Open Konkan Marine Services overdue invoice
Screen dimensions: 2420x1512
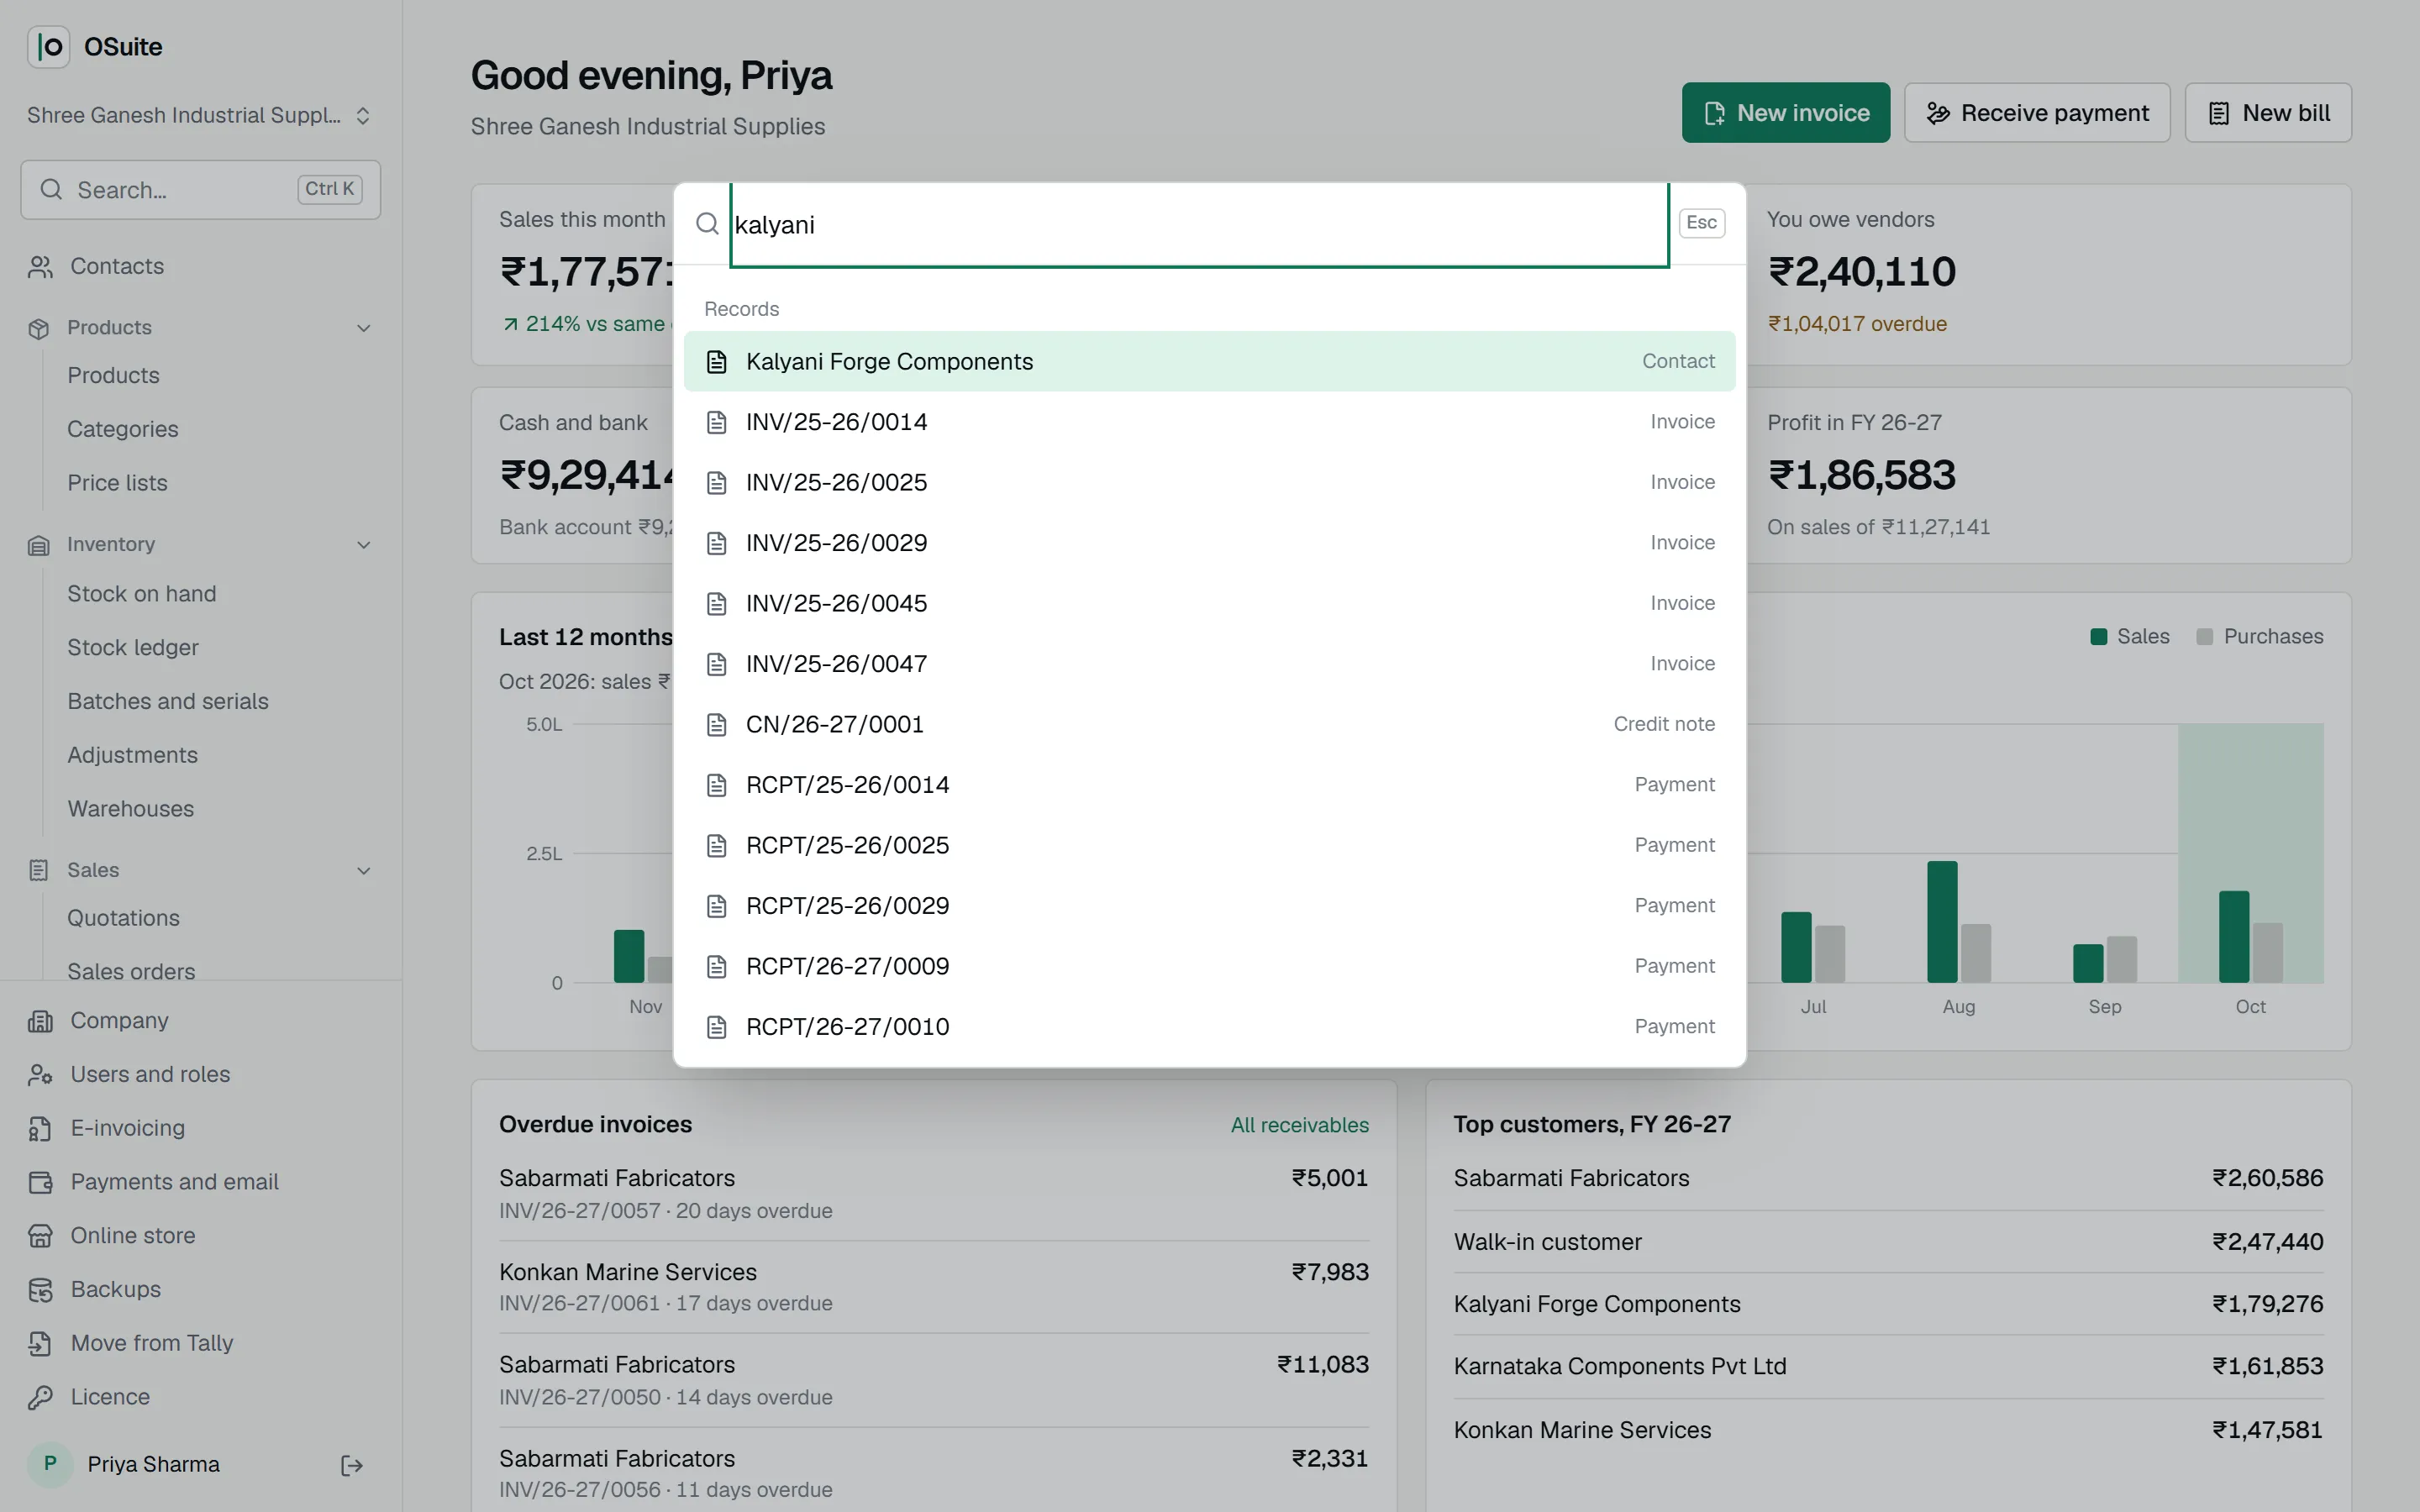tap(933, 1288)
